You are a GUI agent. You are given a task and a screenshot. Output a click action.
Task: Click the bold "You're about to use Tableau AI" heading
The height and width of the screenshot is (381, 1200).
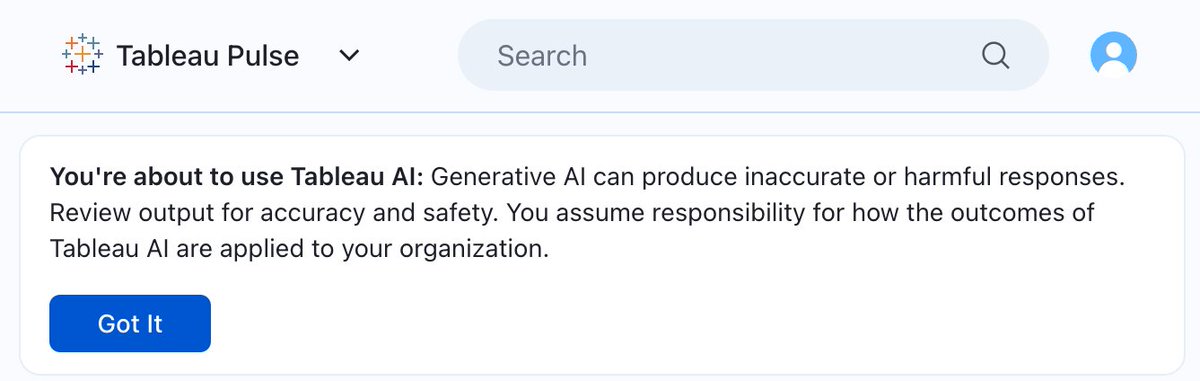pyautogui.click(x=238, y=178)
